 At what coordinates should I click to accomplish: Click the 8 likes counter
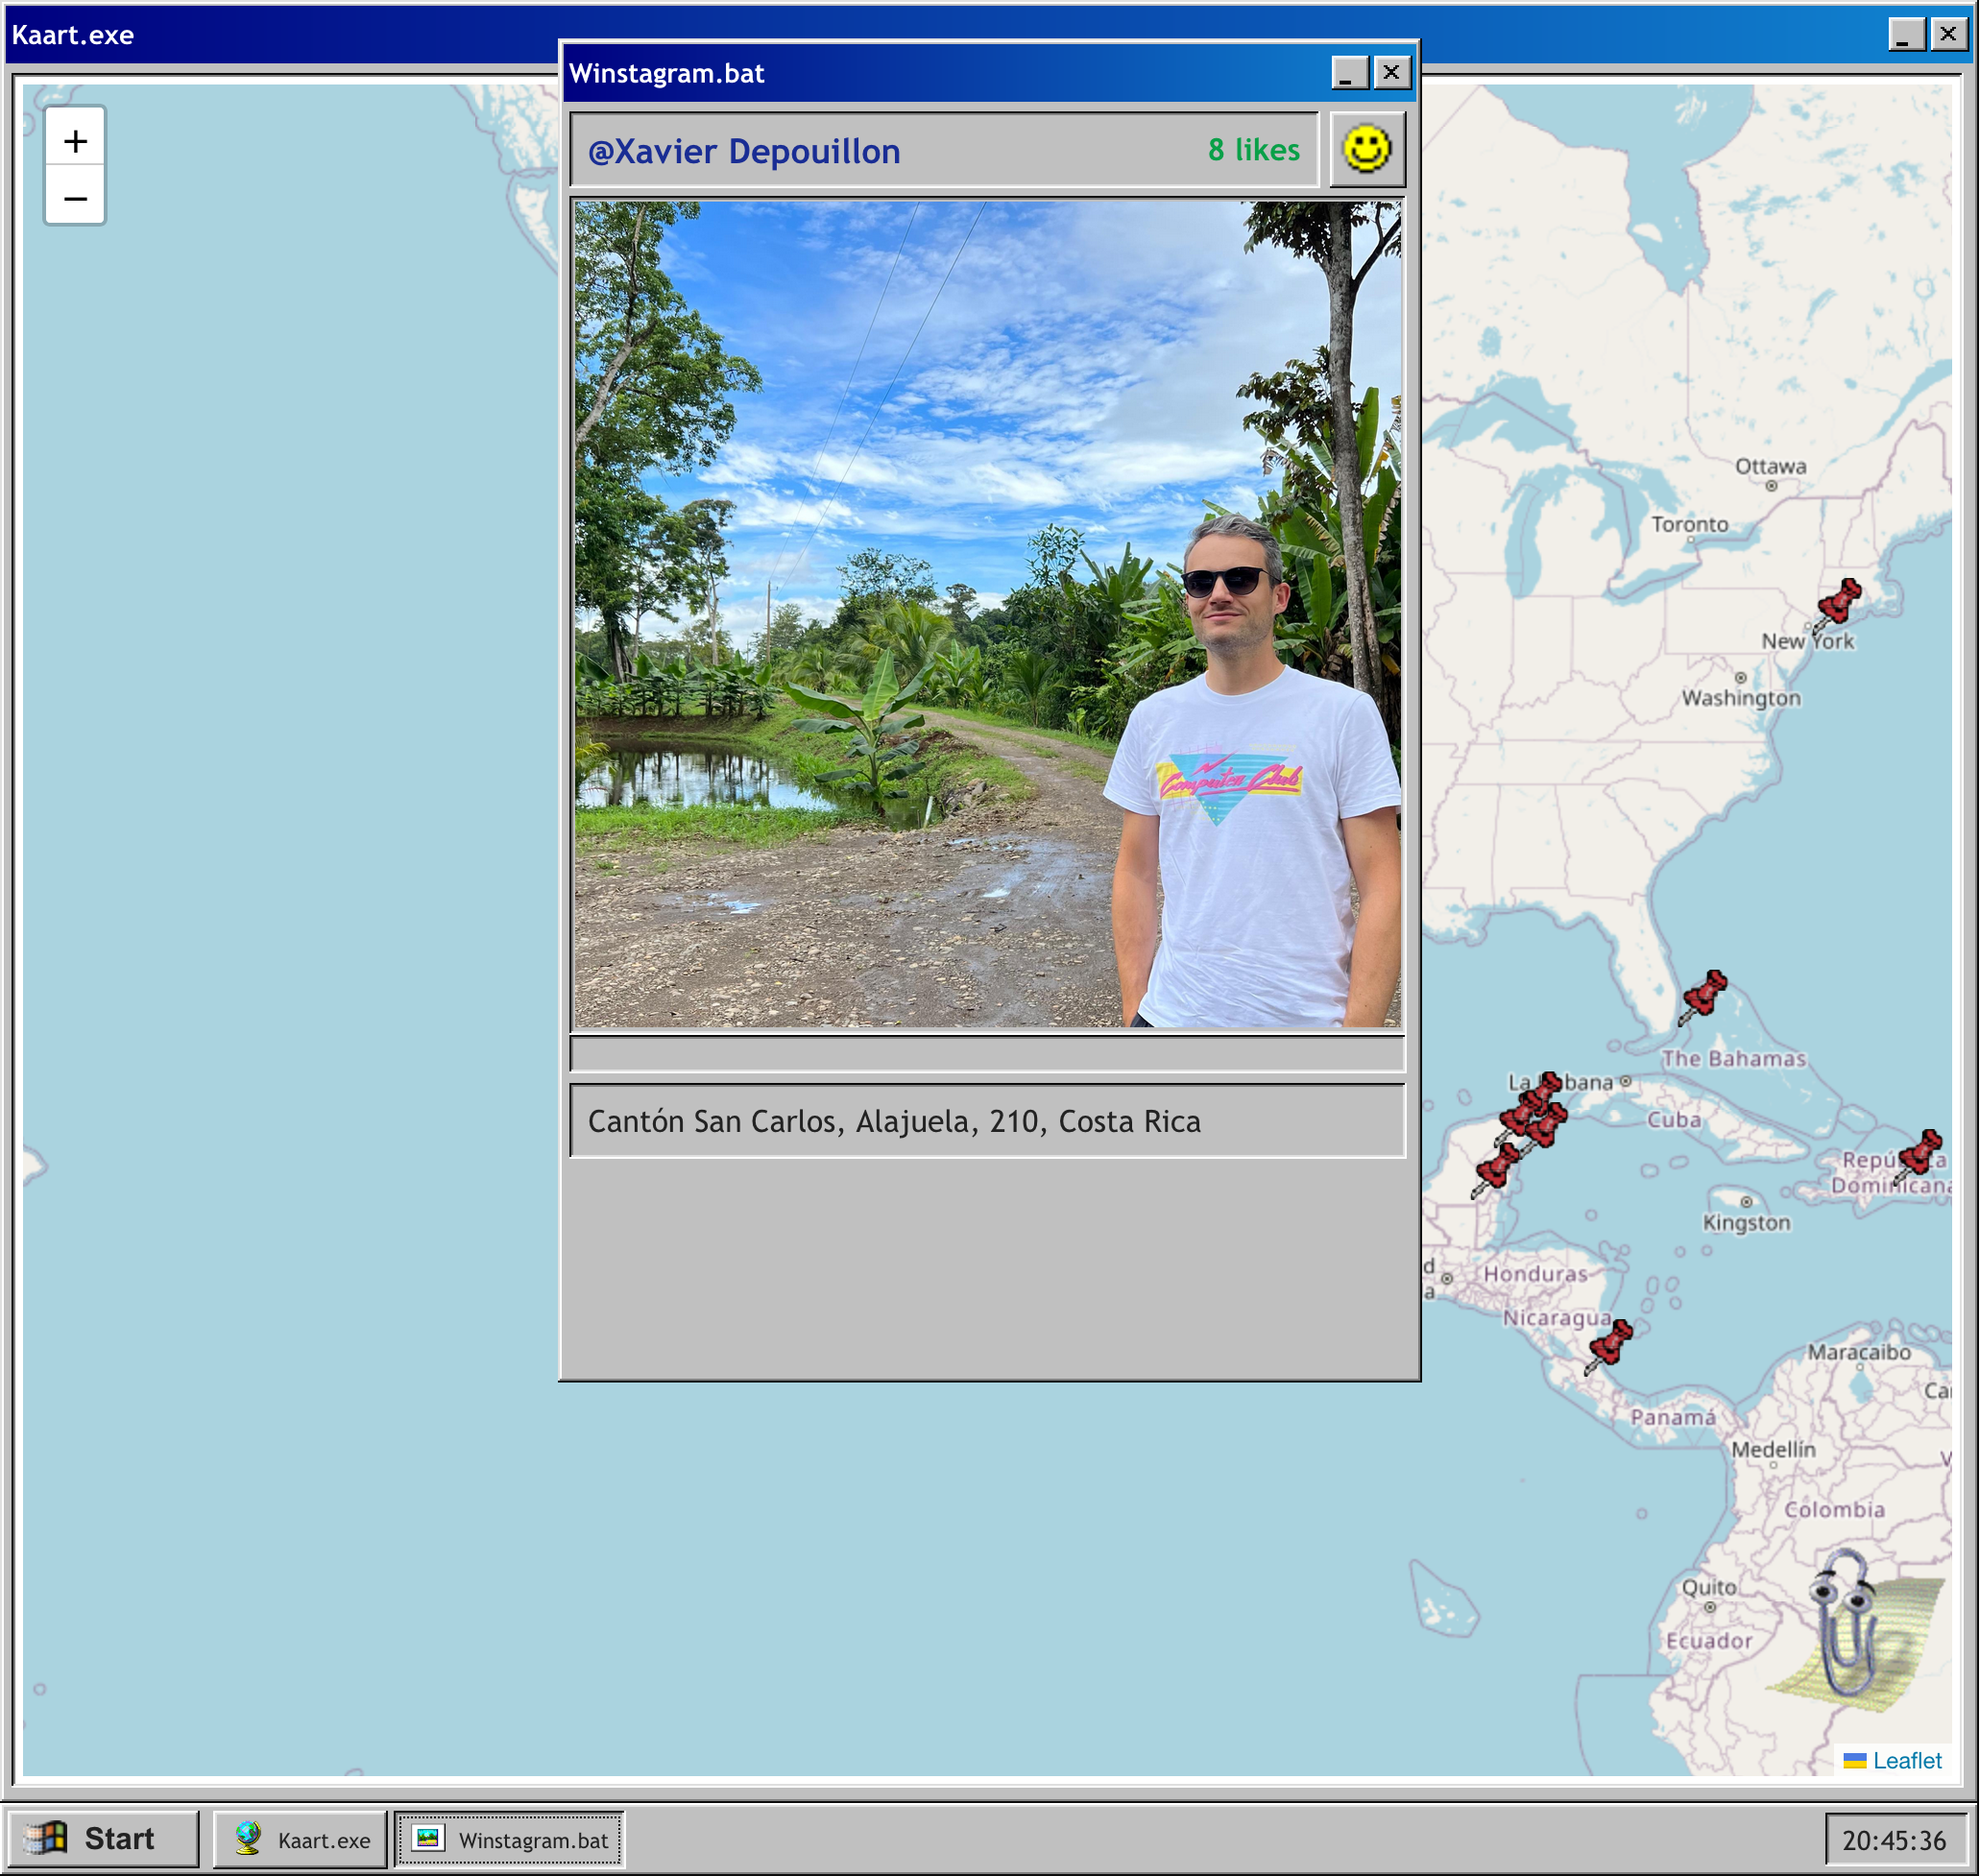pyautogui.click(x=1253, y=150)
